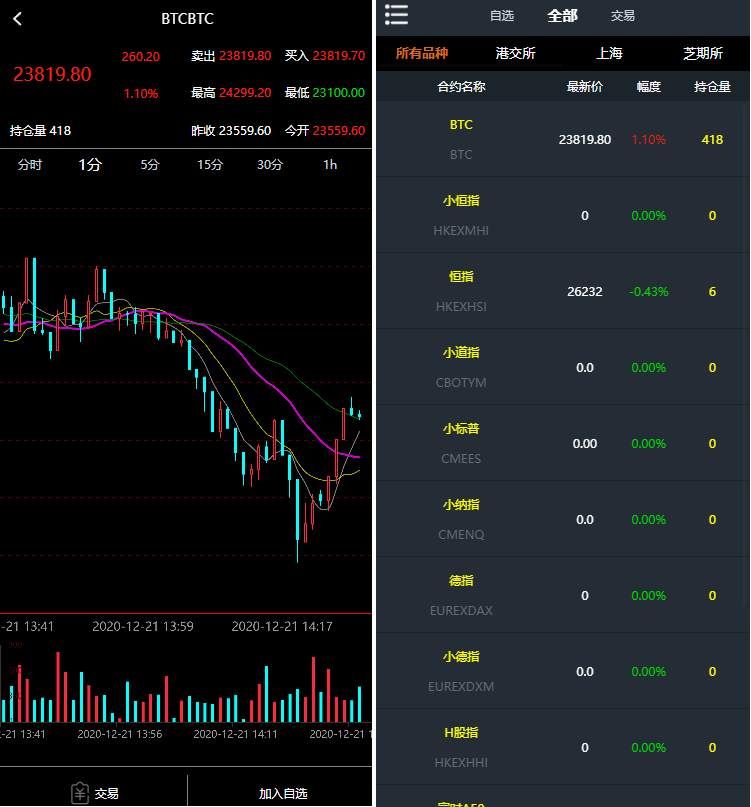The width and height of the screenshot is (751, 807).
Task: Switch to the 自选 tab
Action: tap(502, 16)
